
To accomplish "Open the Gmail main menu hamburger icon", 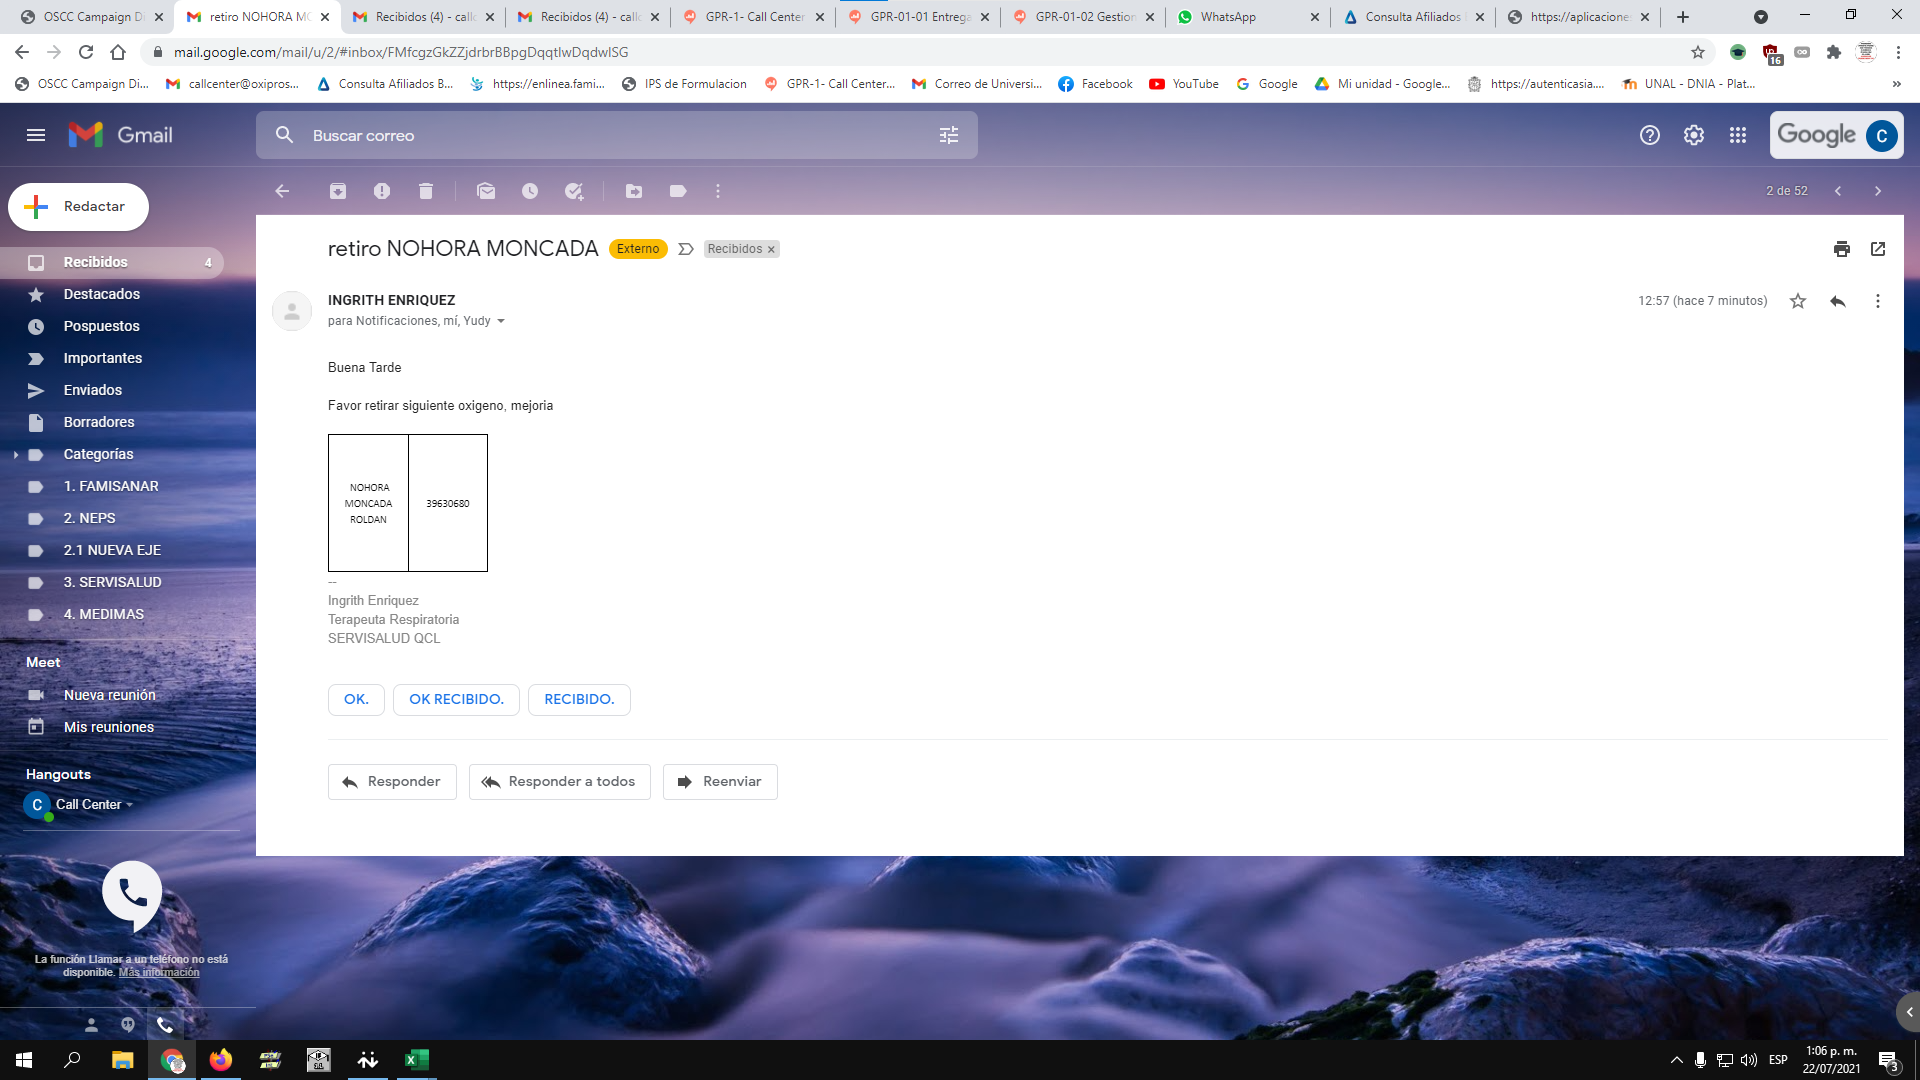I will point(36,135).
